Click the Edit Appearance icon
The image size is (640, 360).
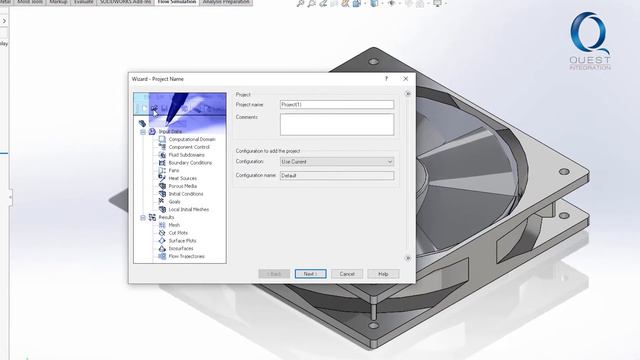409,4
